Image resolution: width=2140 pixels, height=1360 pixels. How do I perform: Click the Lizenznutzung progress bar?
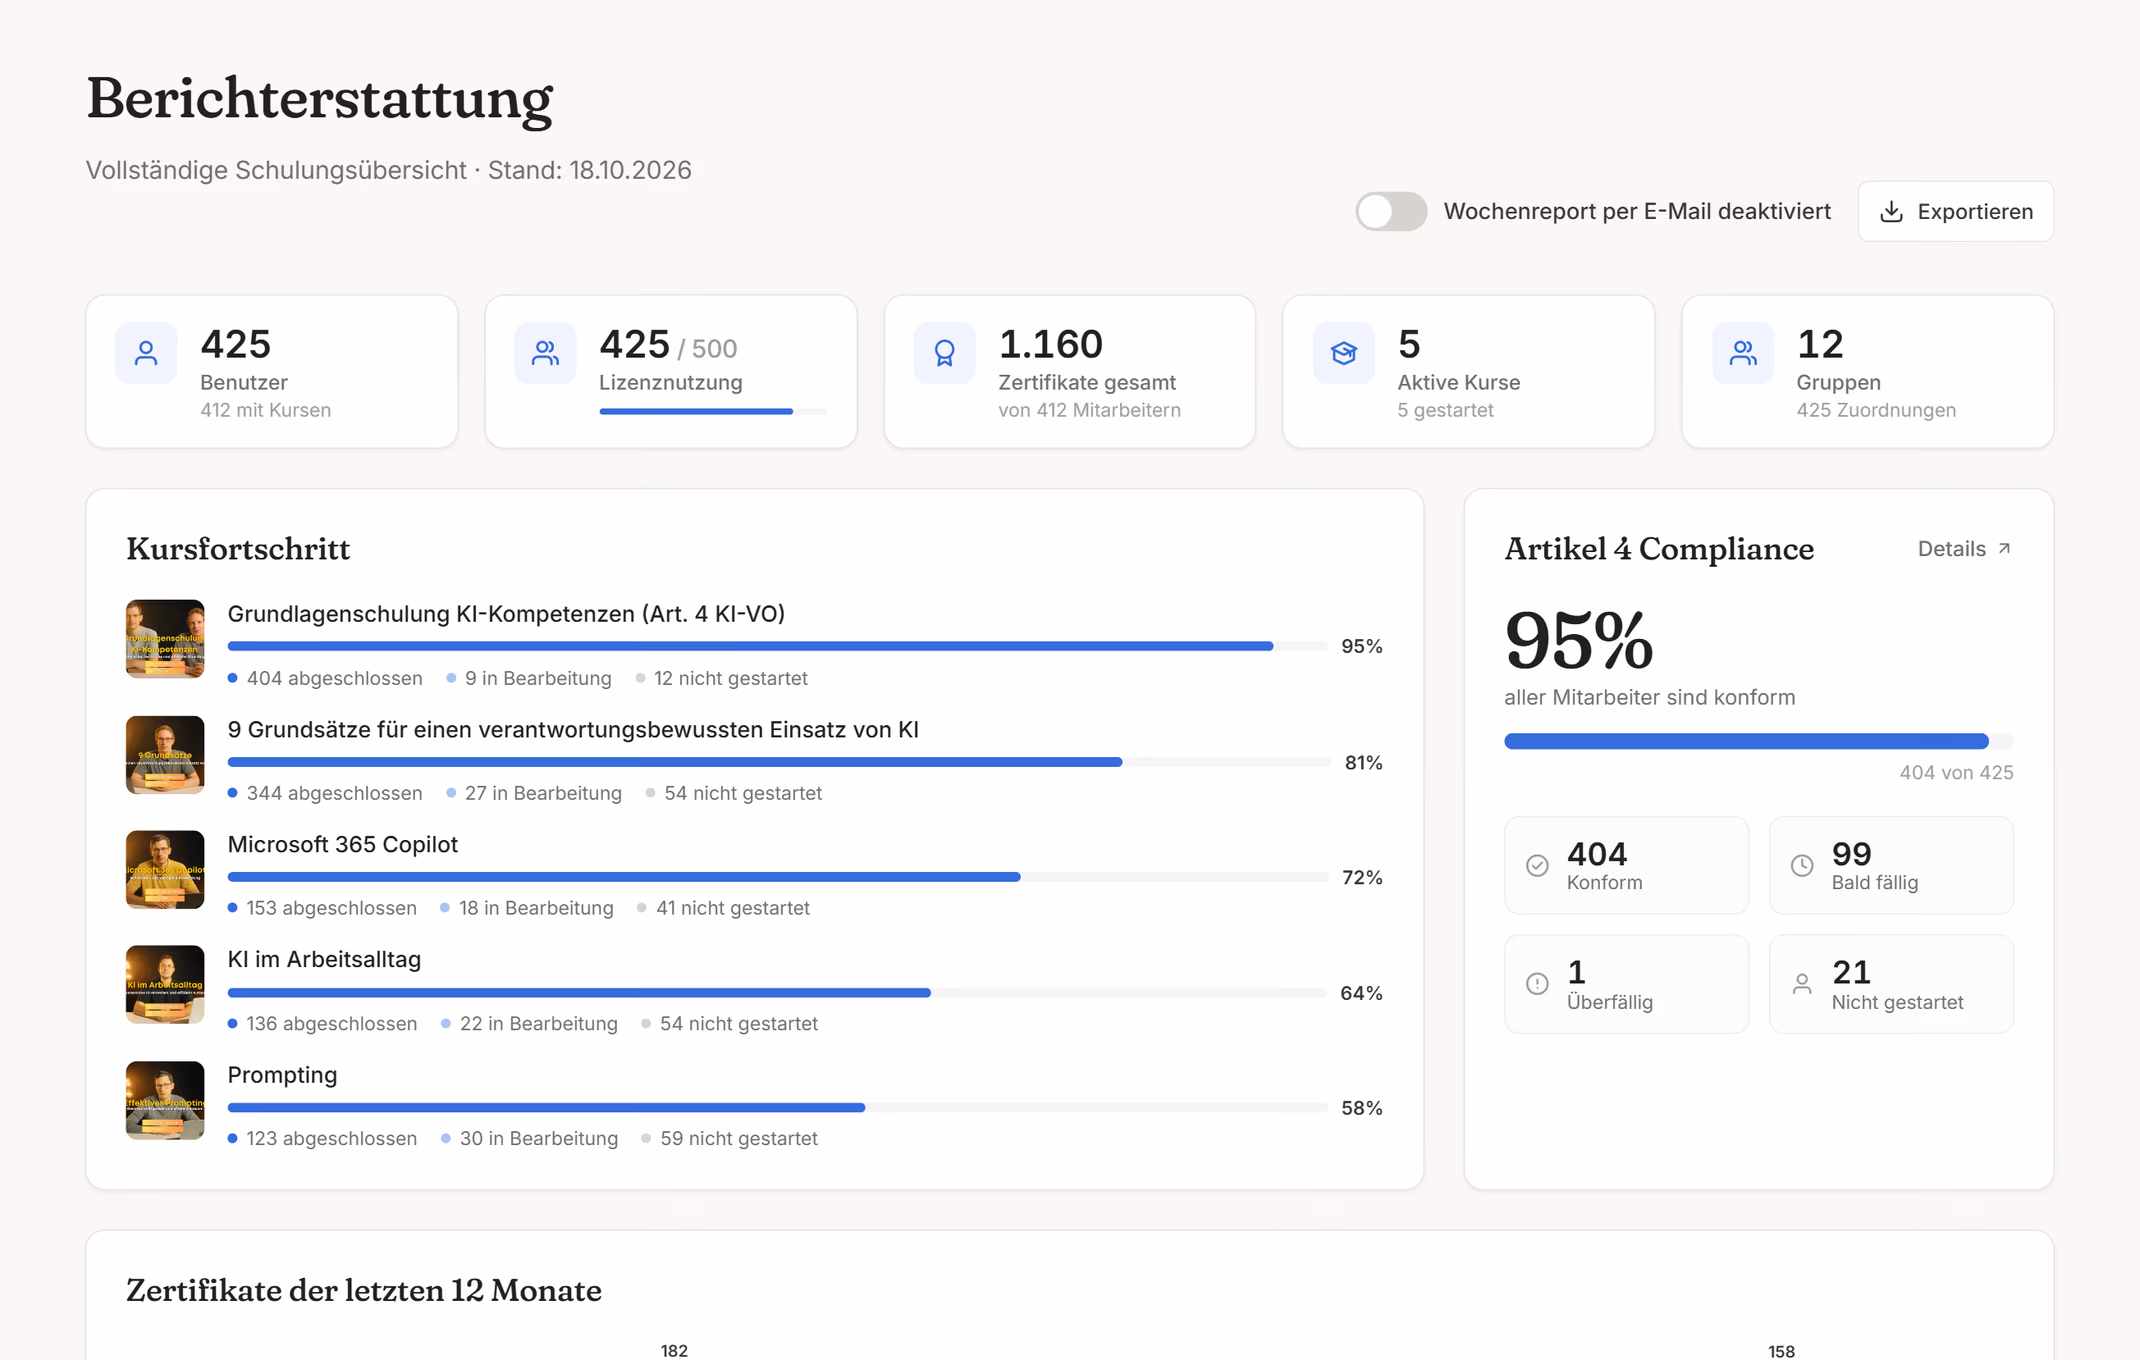(x=713, y=411)
